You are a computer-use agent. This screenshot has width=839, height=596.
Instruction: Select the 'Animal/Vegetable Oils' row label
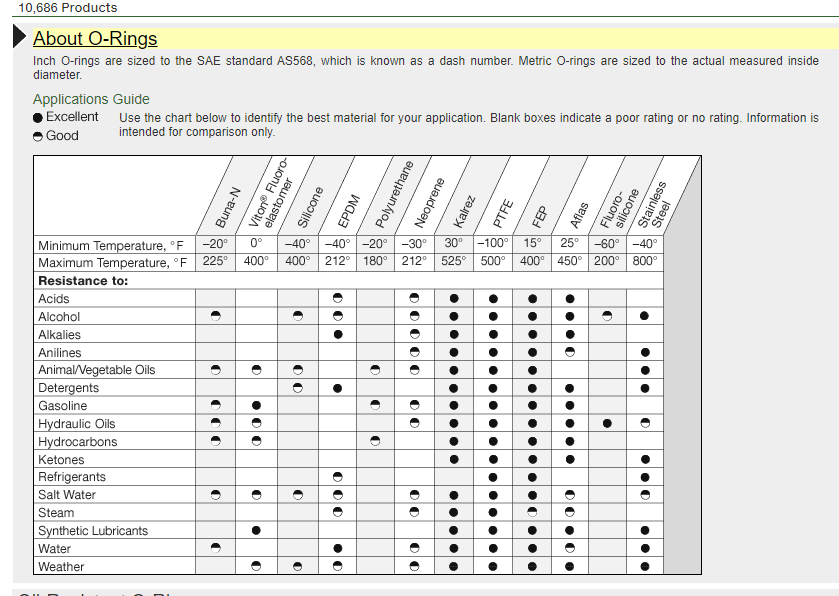(x=96, y=370)
